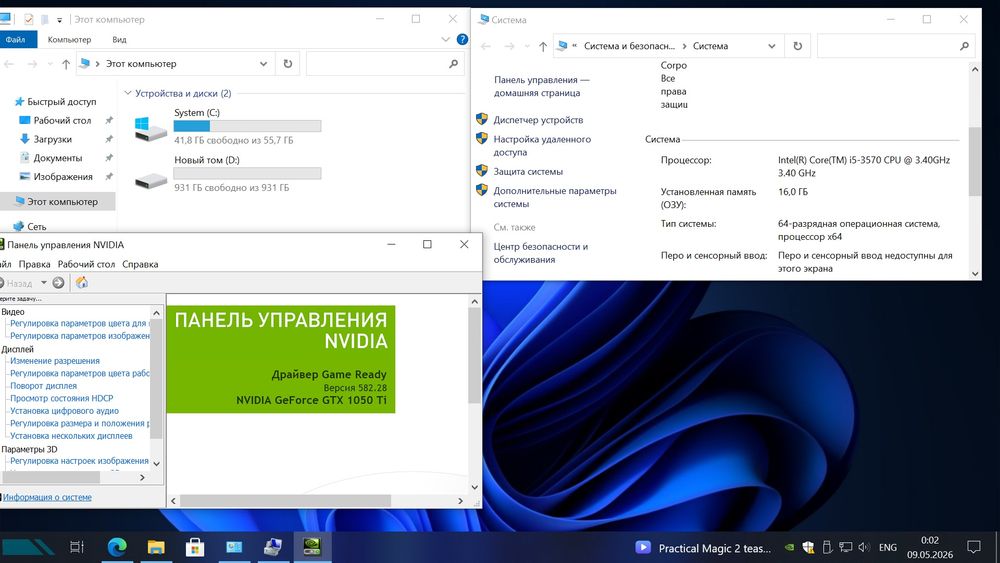The width and height of the screenshot is (1000, 563).
Task: Click System (C:) free space bar
Action: [x=247, y=126]
